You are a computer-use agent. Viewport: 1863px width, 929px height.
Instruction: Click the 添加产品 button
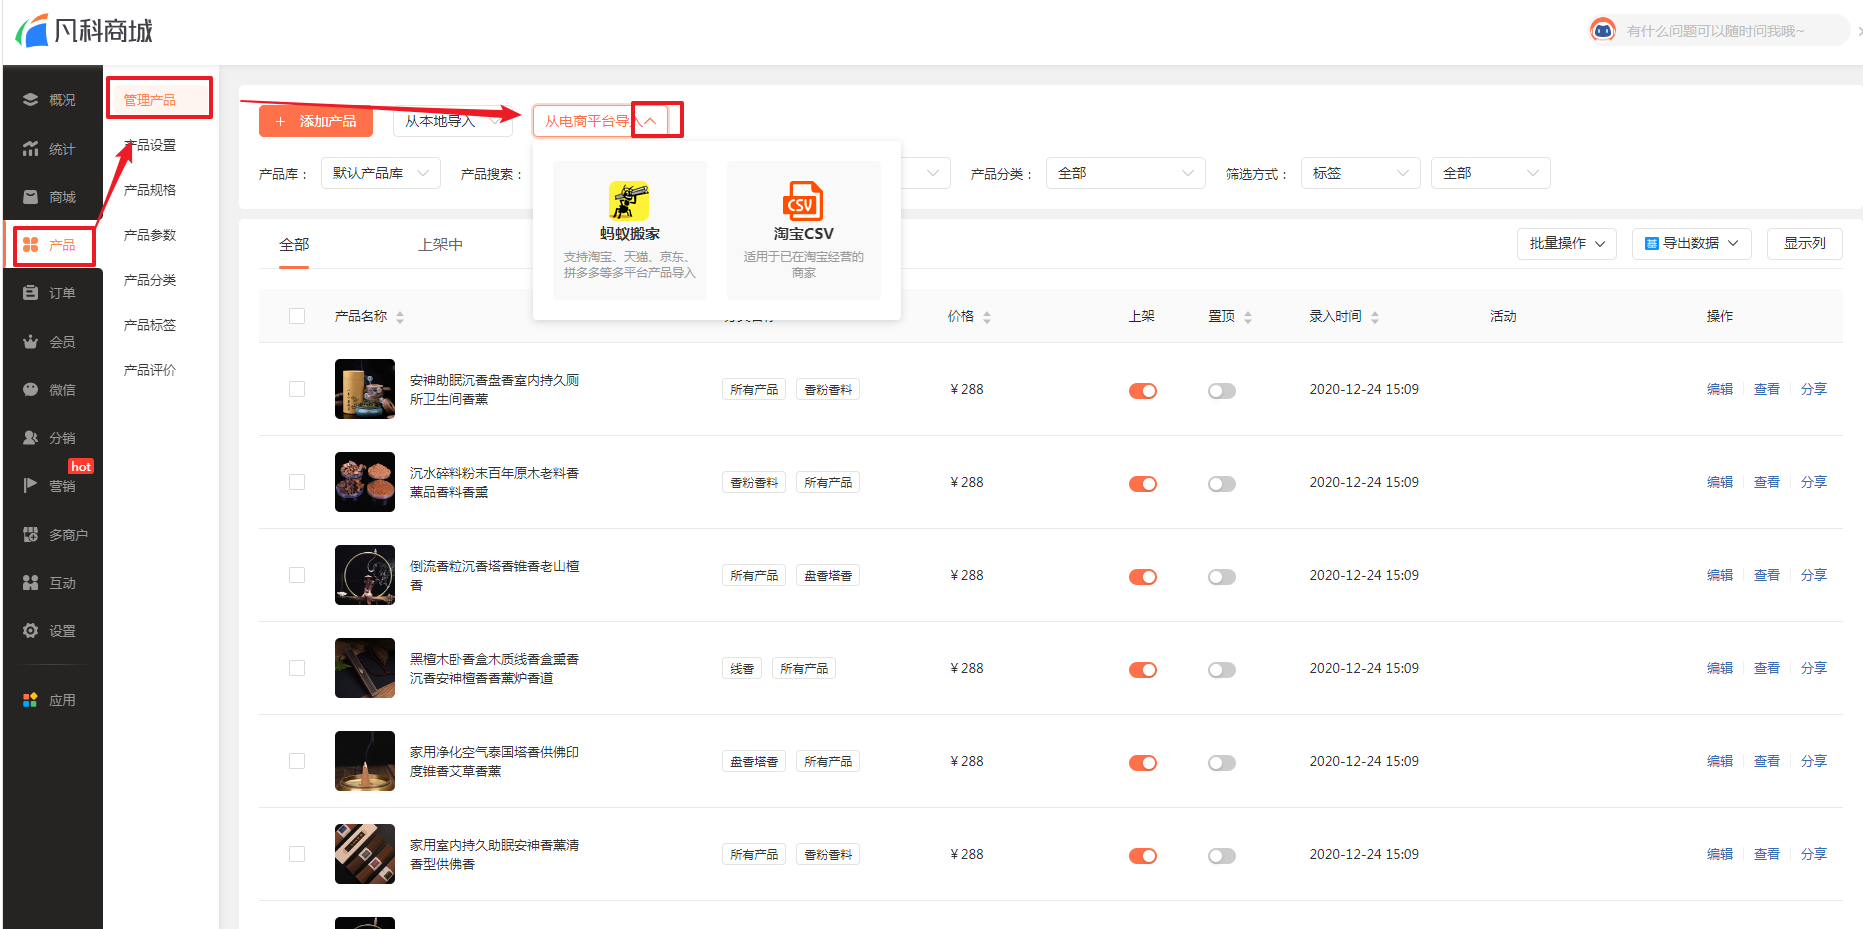click(x=316, y=121)
